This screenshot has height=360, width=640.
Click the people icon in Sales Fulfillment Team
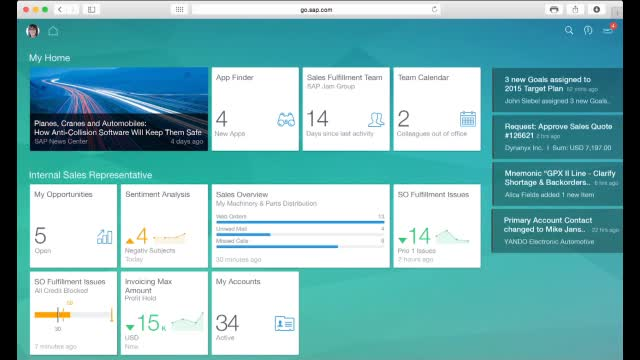(x=376, y=120)
